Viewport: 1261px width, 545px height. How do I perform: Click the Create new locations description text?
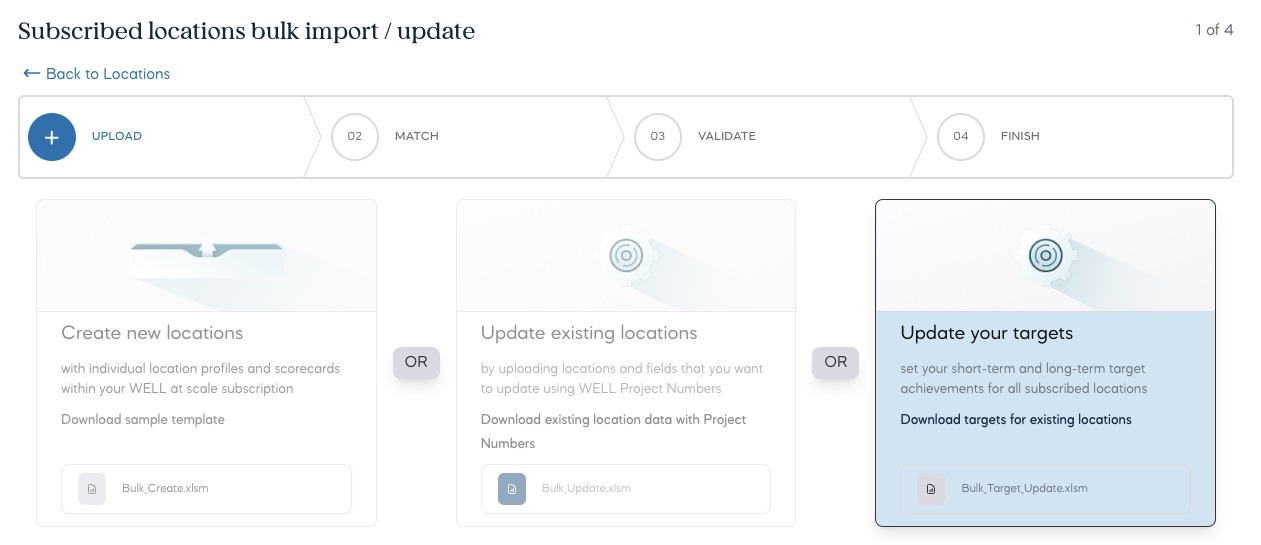click(x=200, y=378)
